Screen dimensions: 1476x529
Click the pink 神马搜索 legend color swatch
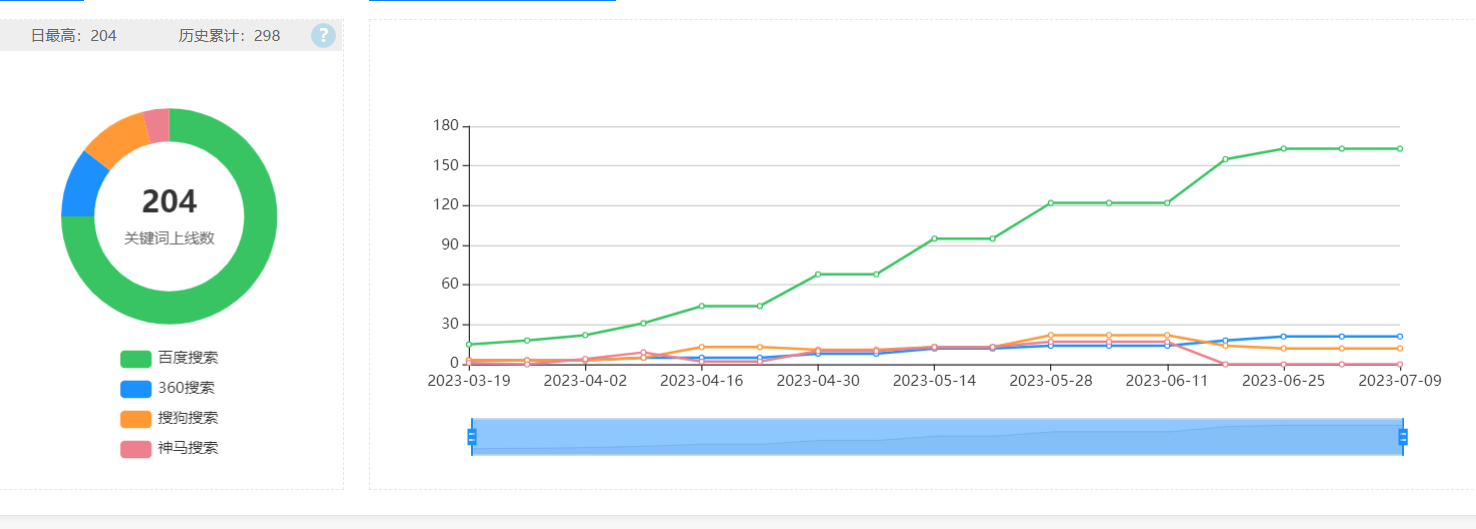pyautogui.click(x=136, y=448)
